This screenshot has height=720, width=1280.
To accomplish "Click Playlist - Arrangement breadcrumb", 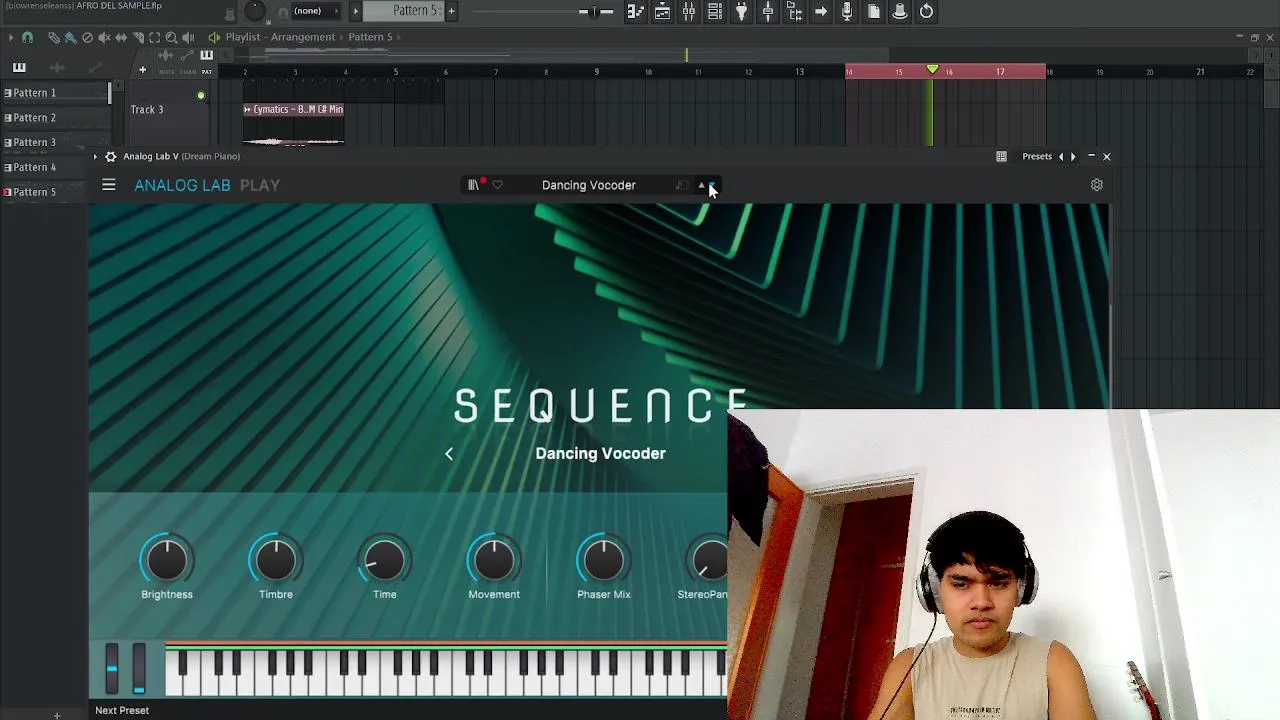I will point(280,37).
